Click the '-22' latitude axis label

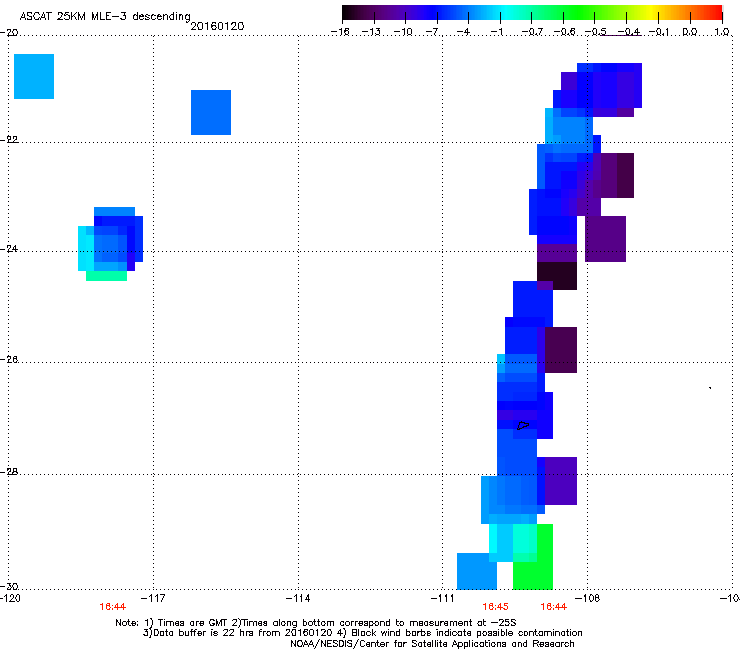9,140
